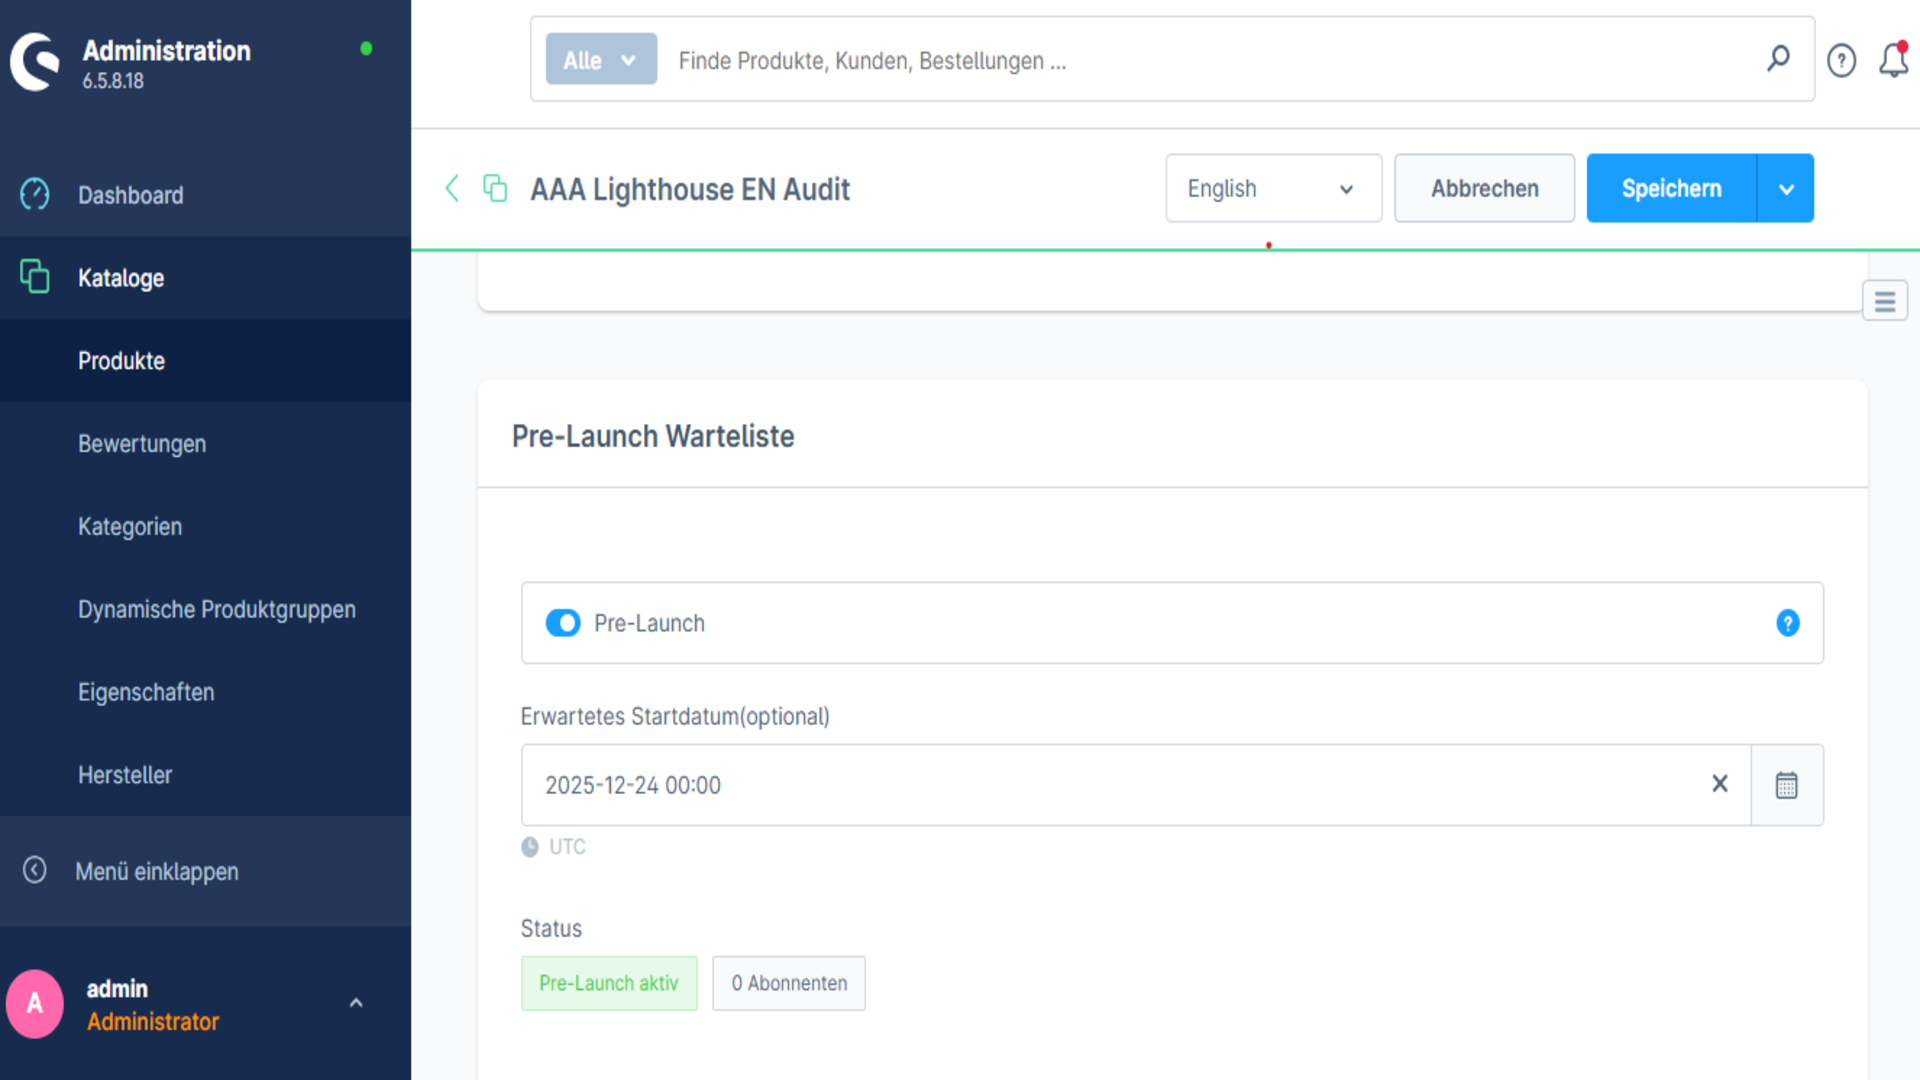Click the duplicate icon beside the product title
1920x1080 pixels.
pos(494,188)
